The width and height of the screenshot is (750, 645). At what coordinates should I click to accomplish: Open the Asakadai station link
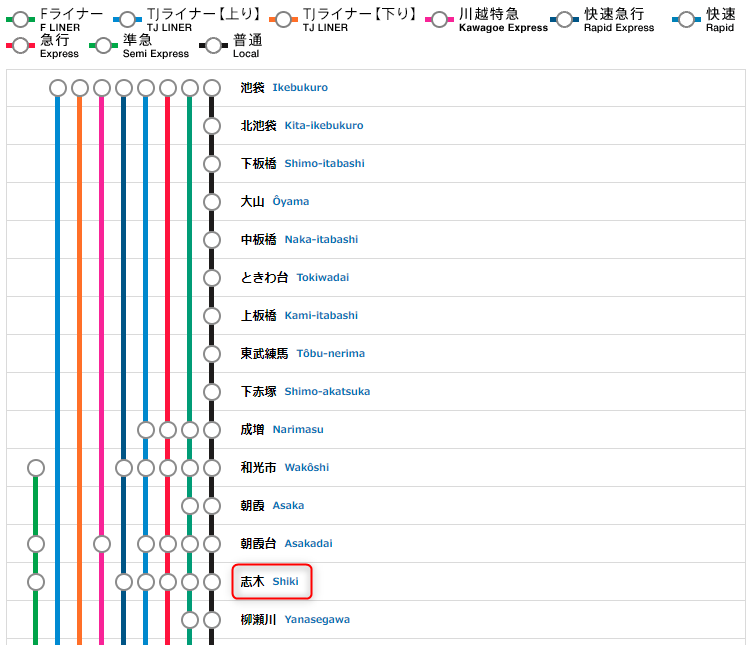coord(309,544)
